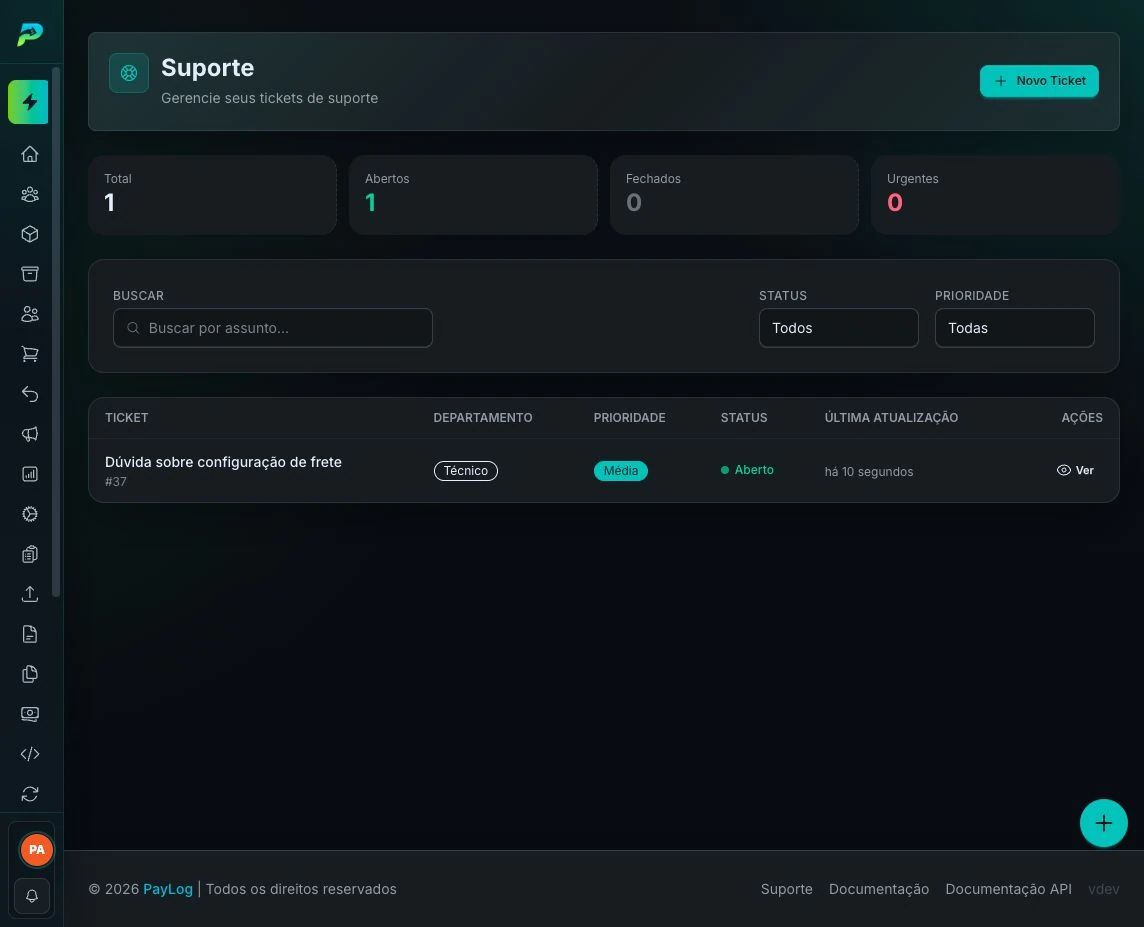Click the TICKET column header

click(126, 418)
